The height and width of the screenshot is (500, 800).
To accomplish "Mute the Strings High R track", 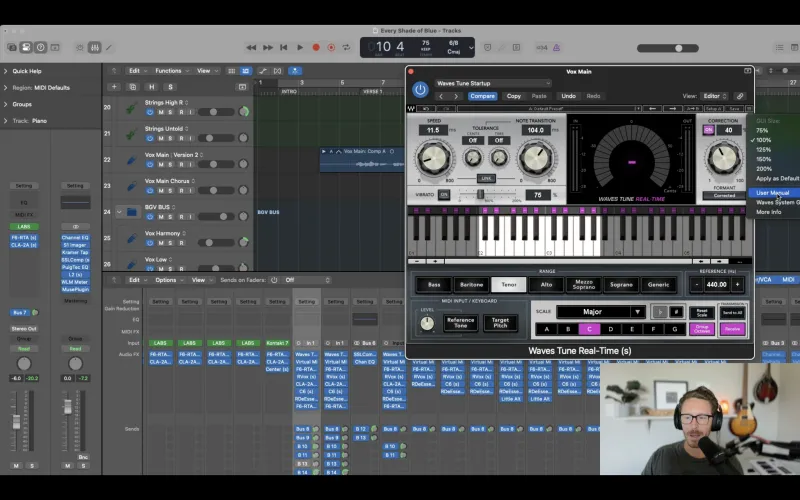I will coord(160,111).
